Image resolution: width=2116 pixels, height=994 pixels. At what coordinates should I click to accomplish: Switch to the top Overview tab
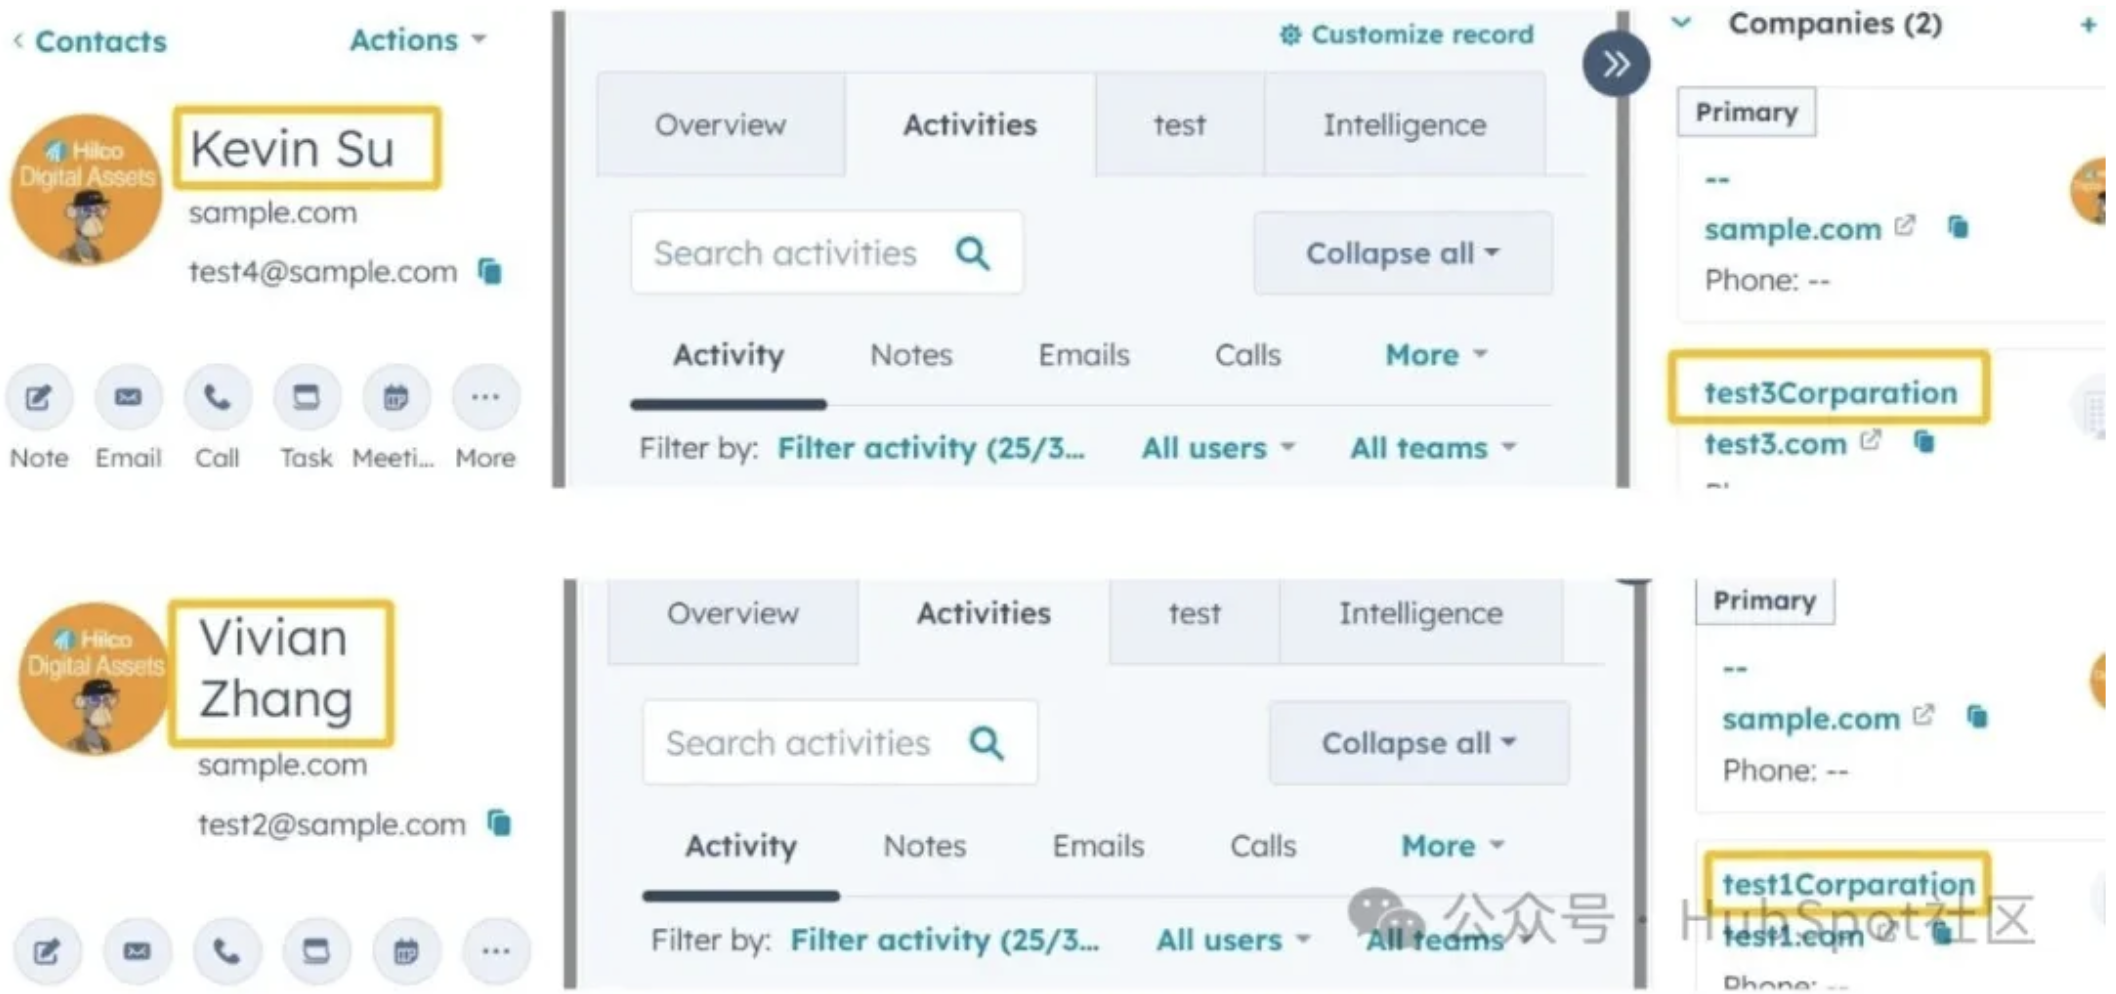point(720,125)
